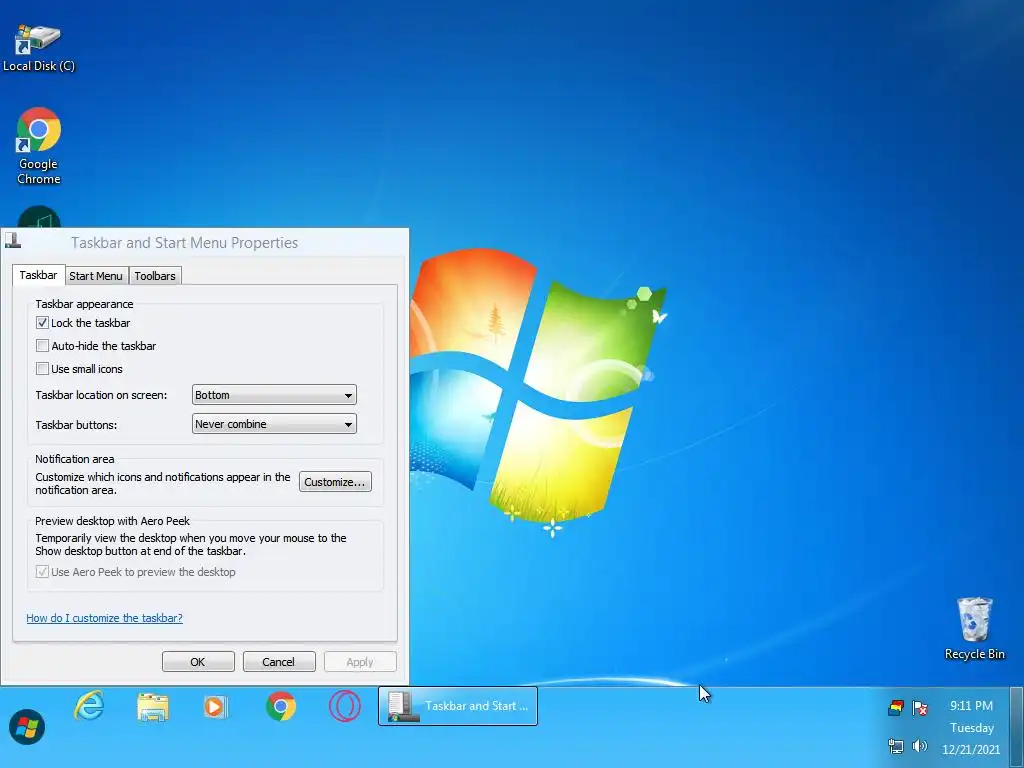This screenshot has width=1024, height=768.
Task: Click the Customize... button
Action: point(335,482)
